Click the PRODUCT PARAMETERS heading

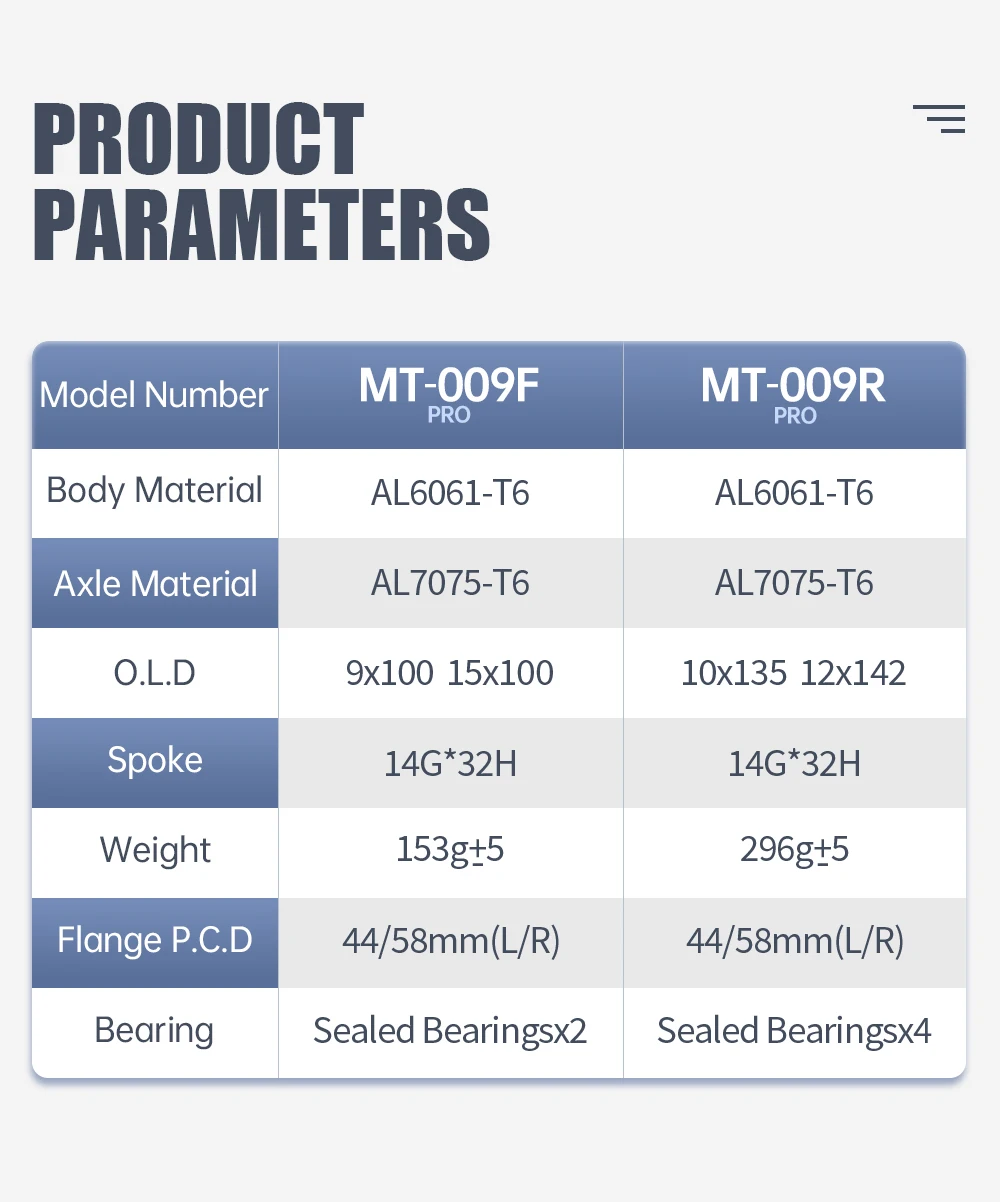click(261, 182)
